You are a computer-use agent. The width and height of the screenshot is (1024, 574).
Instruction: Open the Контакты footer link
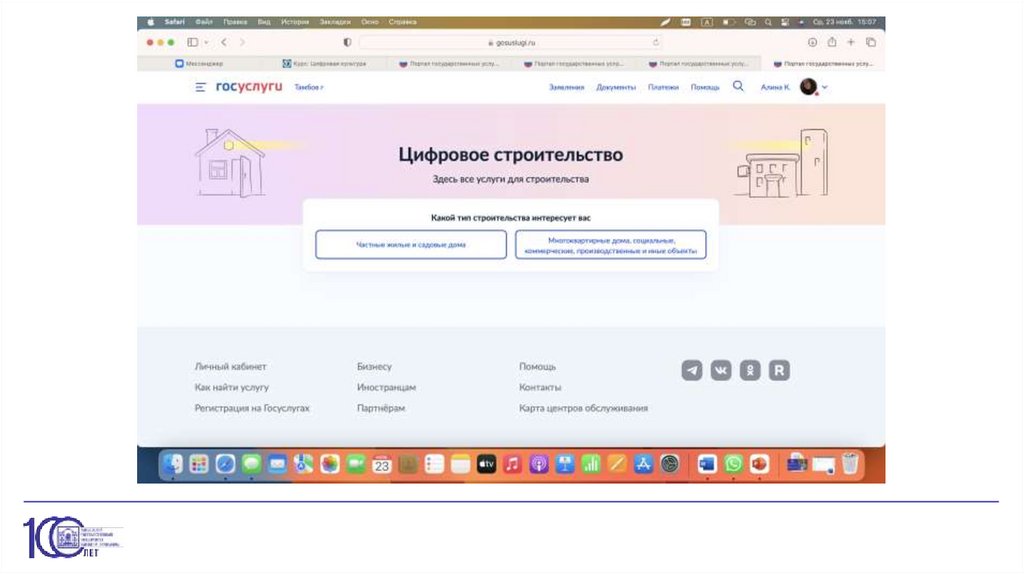click(x=540, y=387)
